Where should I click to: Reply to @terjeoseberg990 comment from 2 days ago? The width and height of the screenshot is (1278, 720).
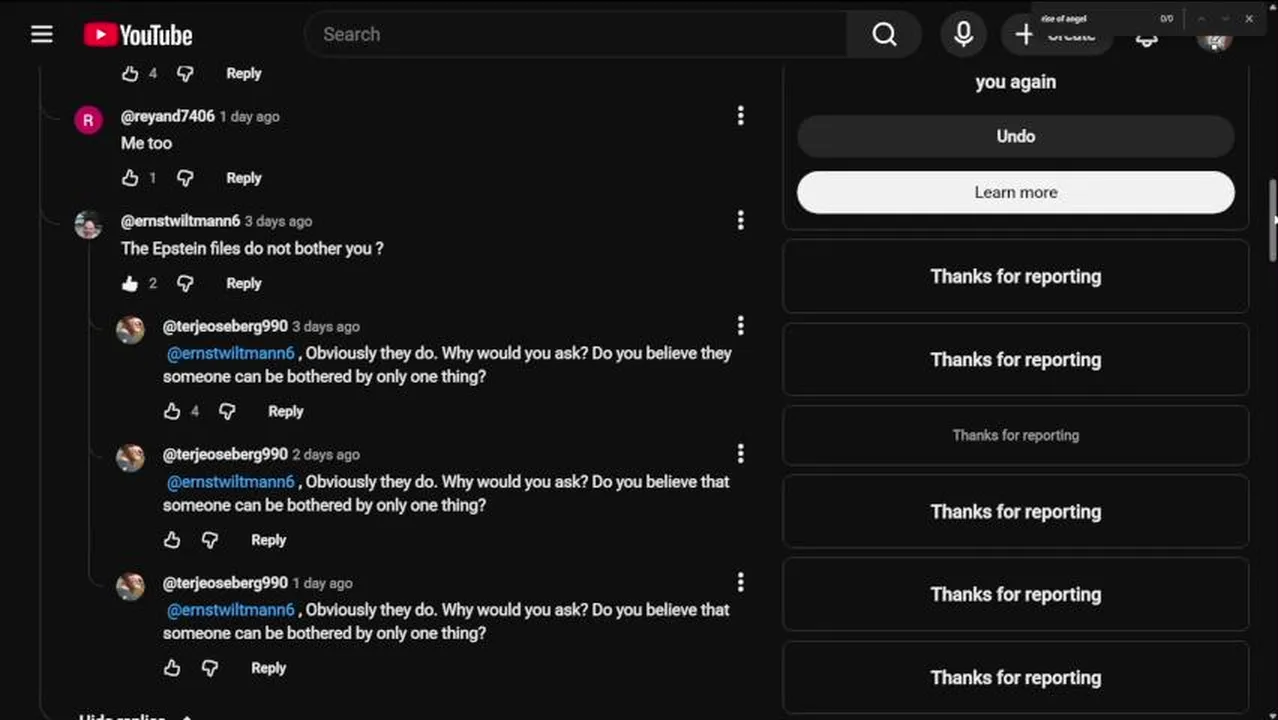[268, 540]
